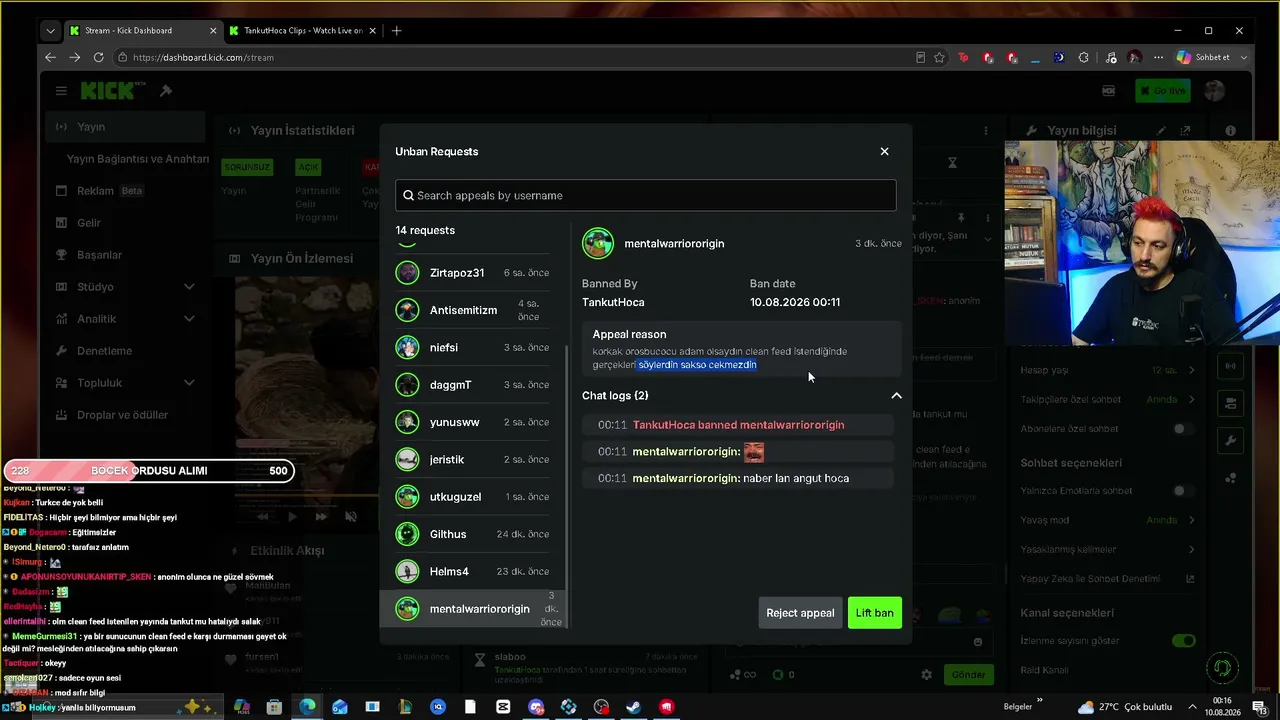Search appeals by username field
The height and width of the screenshot is (720, 1280).
click(646, 195)
